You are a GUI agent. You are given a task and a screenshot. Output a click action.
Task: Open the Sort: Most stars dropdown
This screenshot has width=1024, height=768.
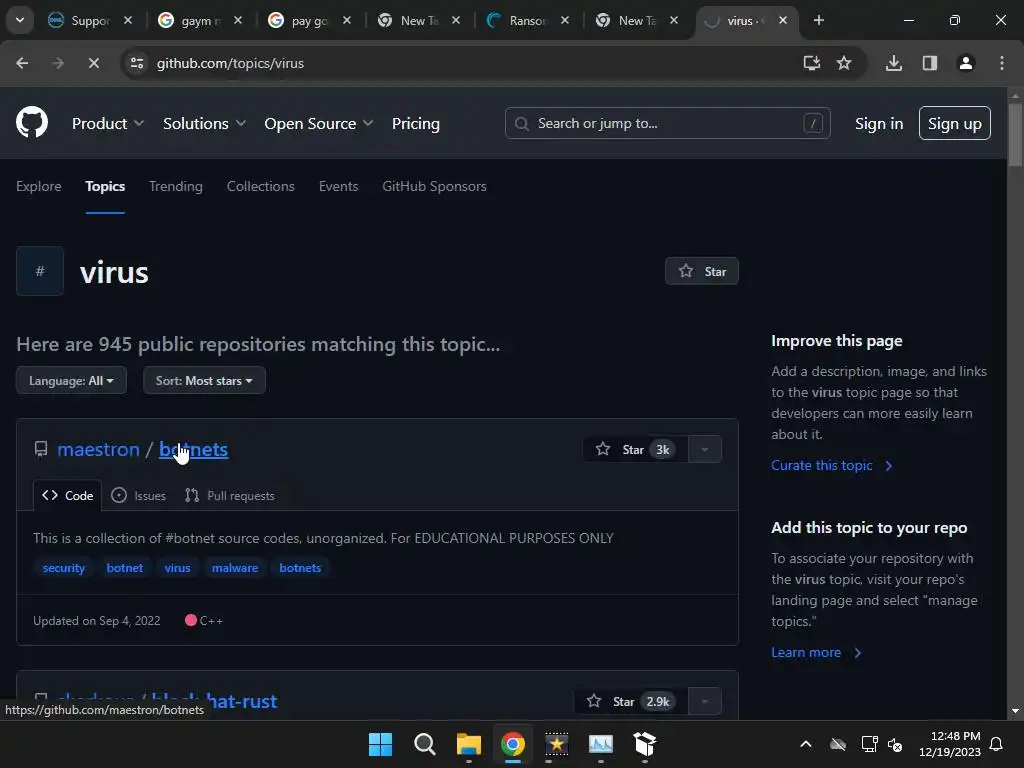pos(204,381)
